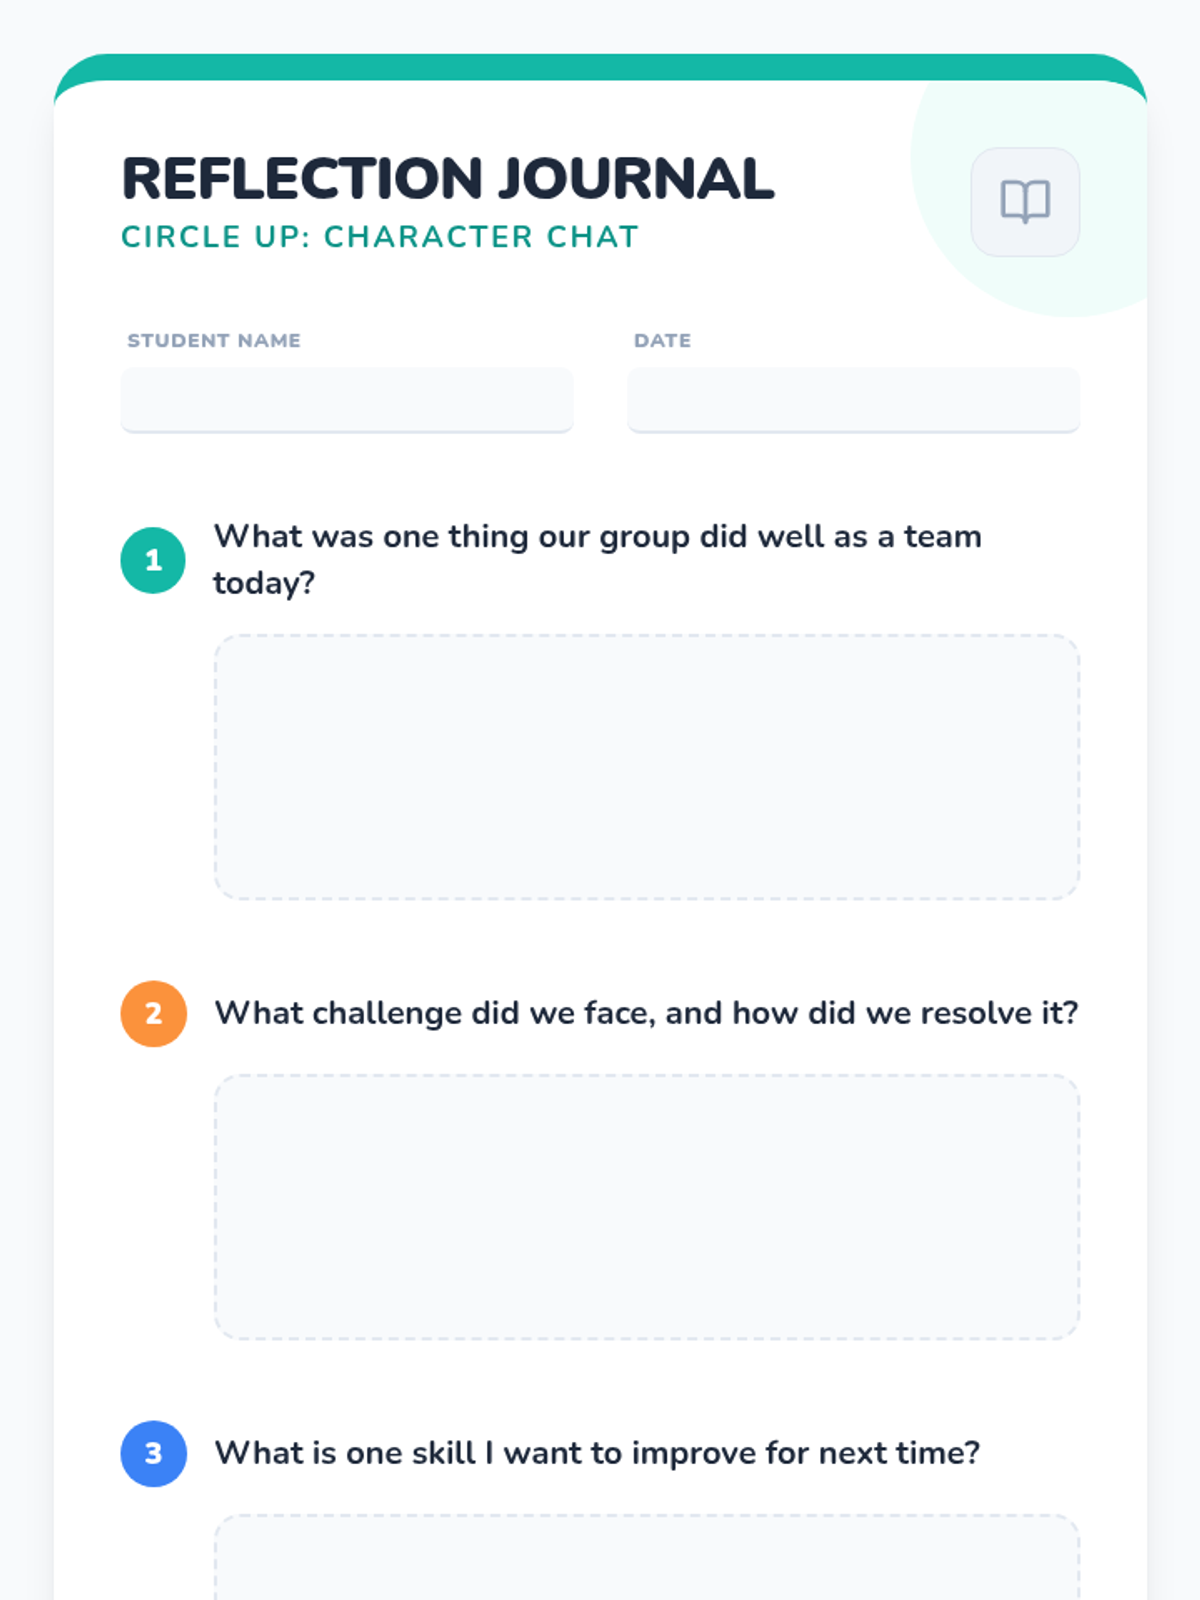1200x1600 pixels.
Task: Click the teal bar atop the card
Action: click(x=600, y=66)
